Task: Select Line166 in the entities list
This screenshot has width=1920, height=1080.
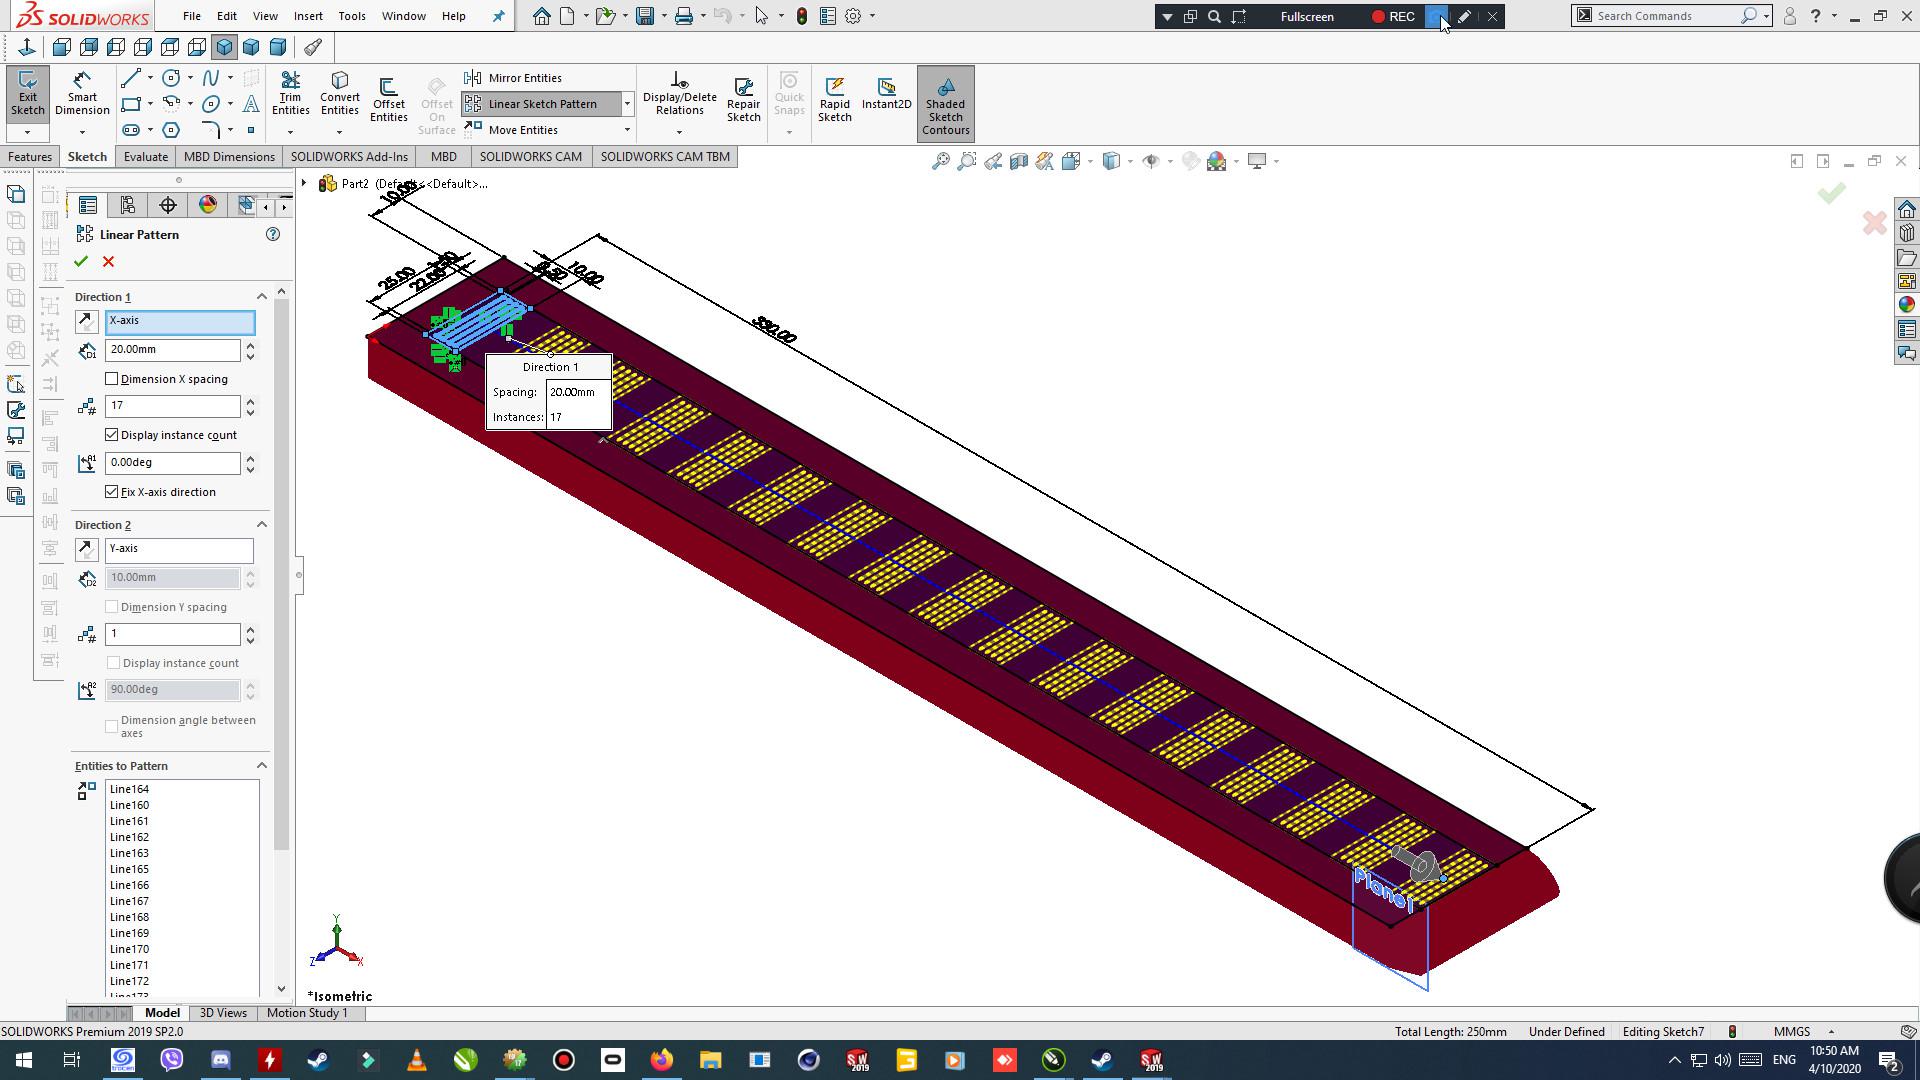Action: coord(130,885)
